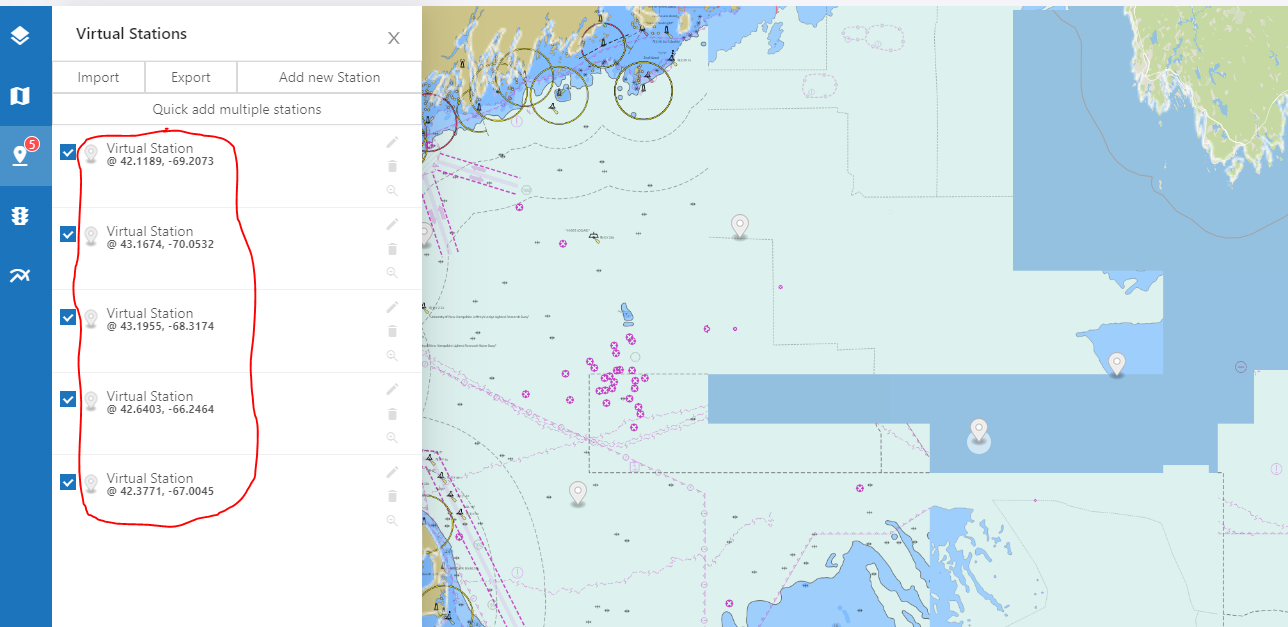Close the Virtual Stations panel
The width and height of the screenshot is (1288, 627).
tap(394, 38)
